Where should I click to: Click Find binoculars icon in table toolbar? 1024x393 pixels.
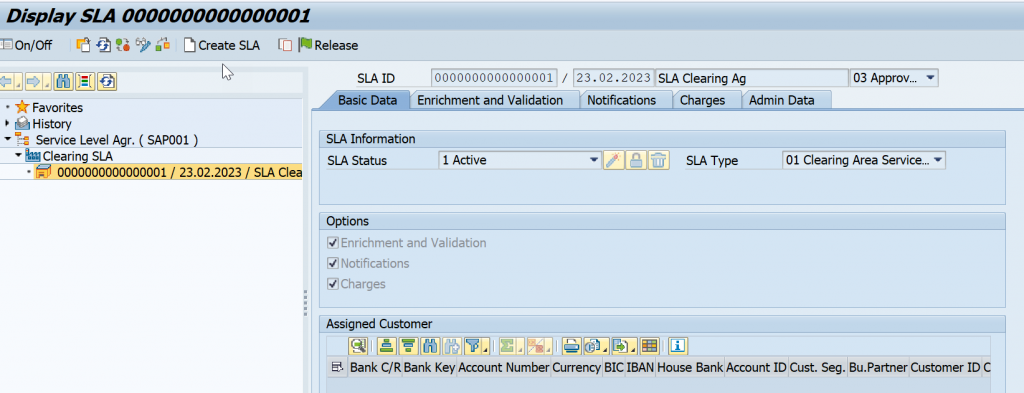(x=429, y=346)
